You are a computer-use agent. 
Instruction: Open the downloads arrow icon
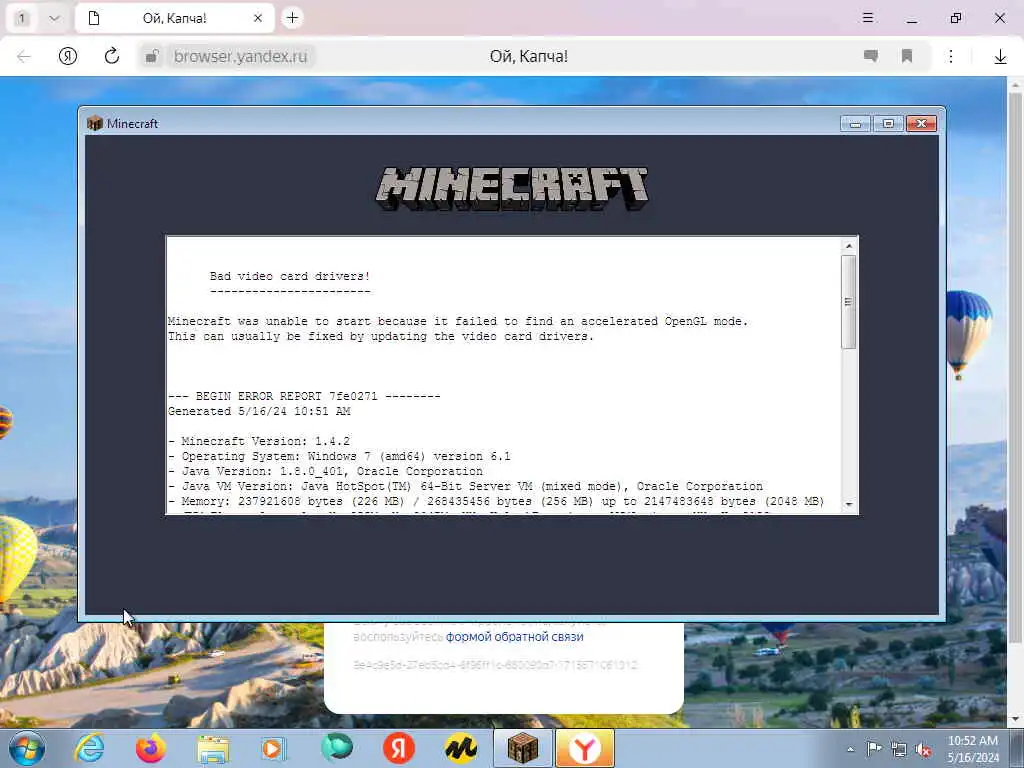[x=1000, y=57]
